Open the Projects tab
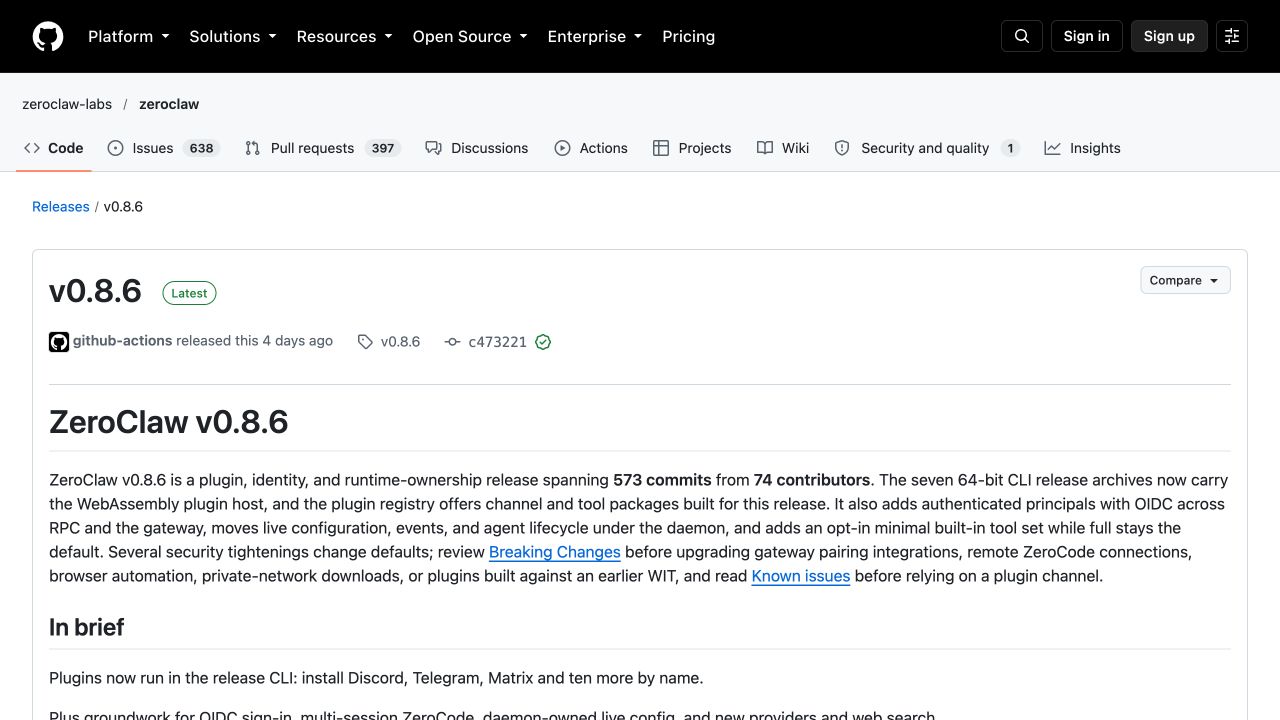 coord(692,148)
